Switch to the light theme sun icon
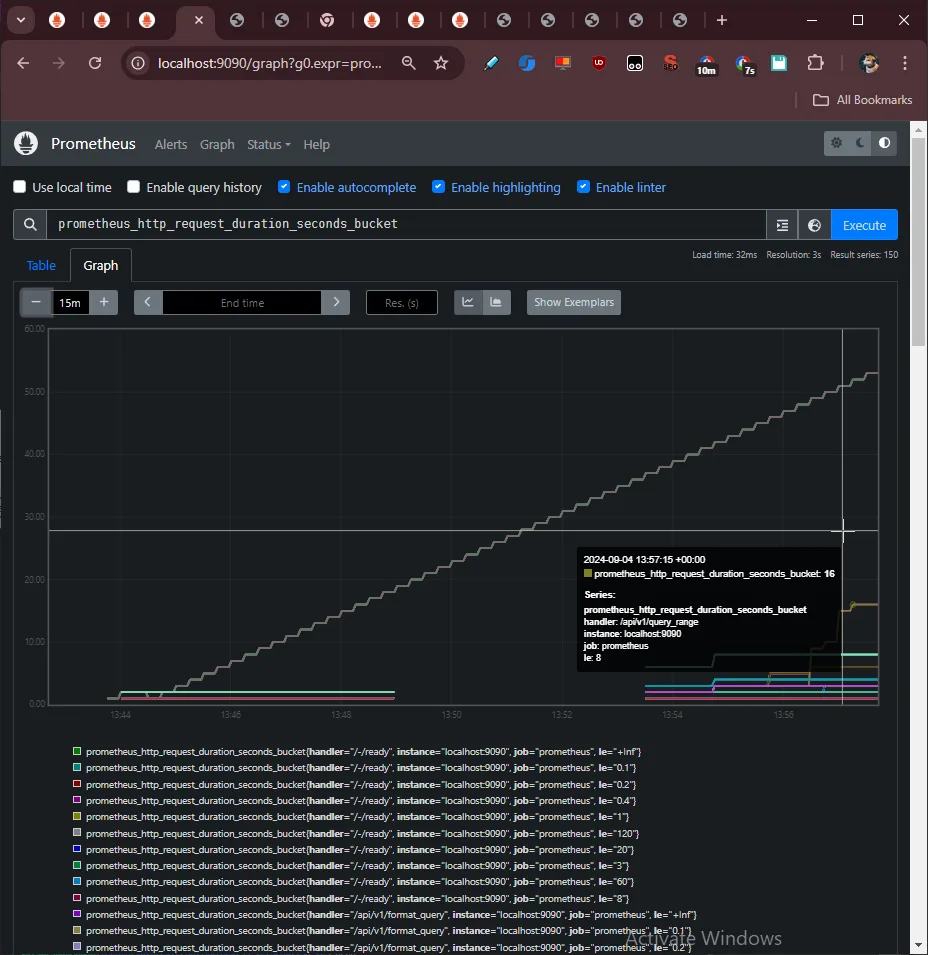Image resolution: width=928 pixels, height=955 pixels. (837, 144)
